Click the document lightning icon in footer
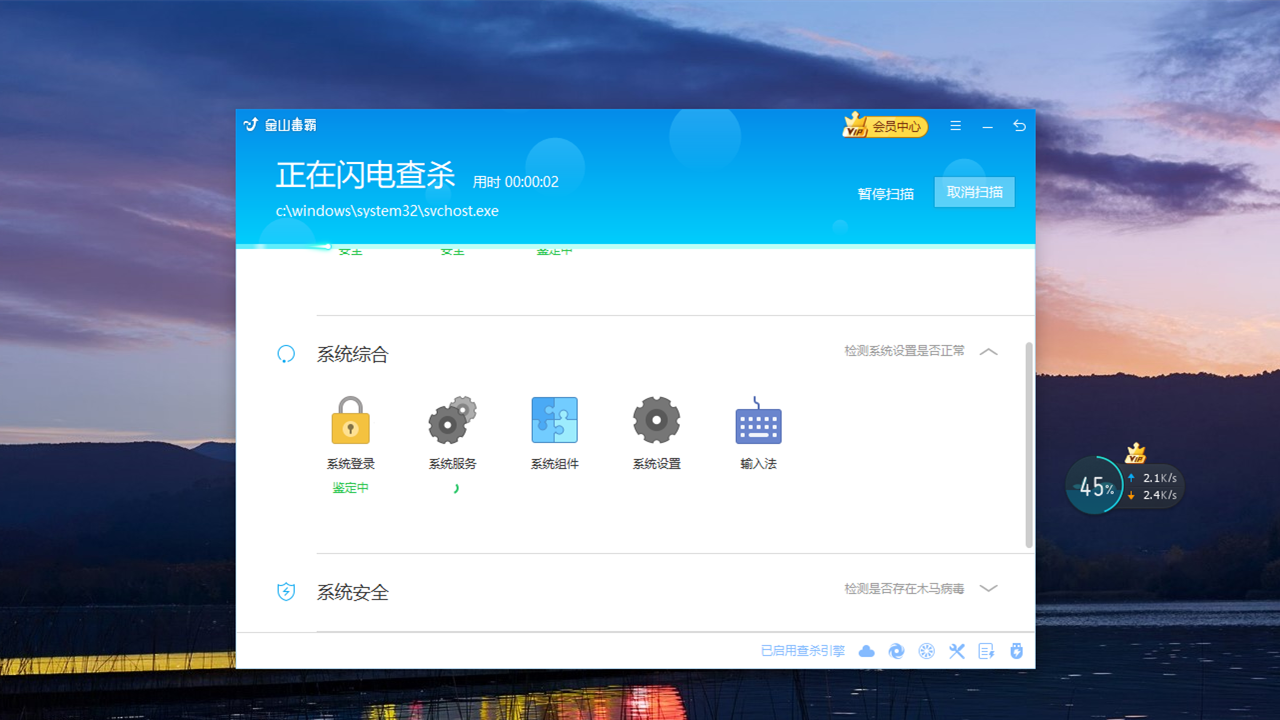This screenshot has width=1280, height=720. coord(987,651)
